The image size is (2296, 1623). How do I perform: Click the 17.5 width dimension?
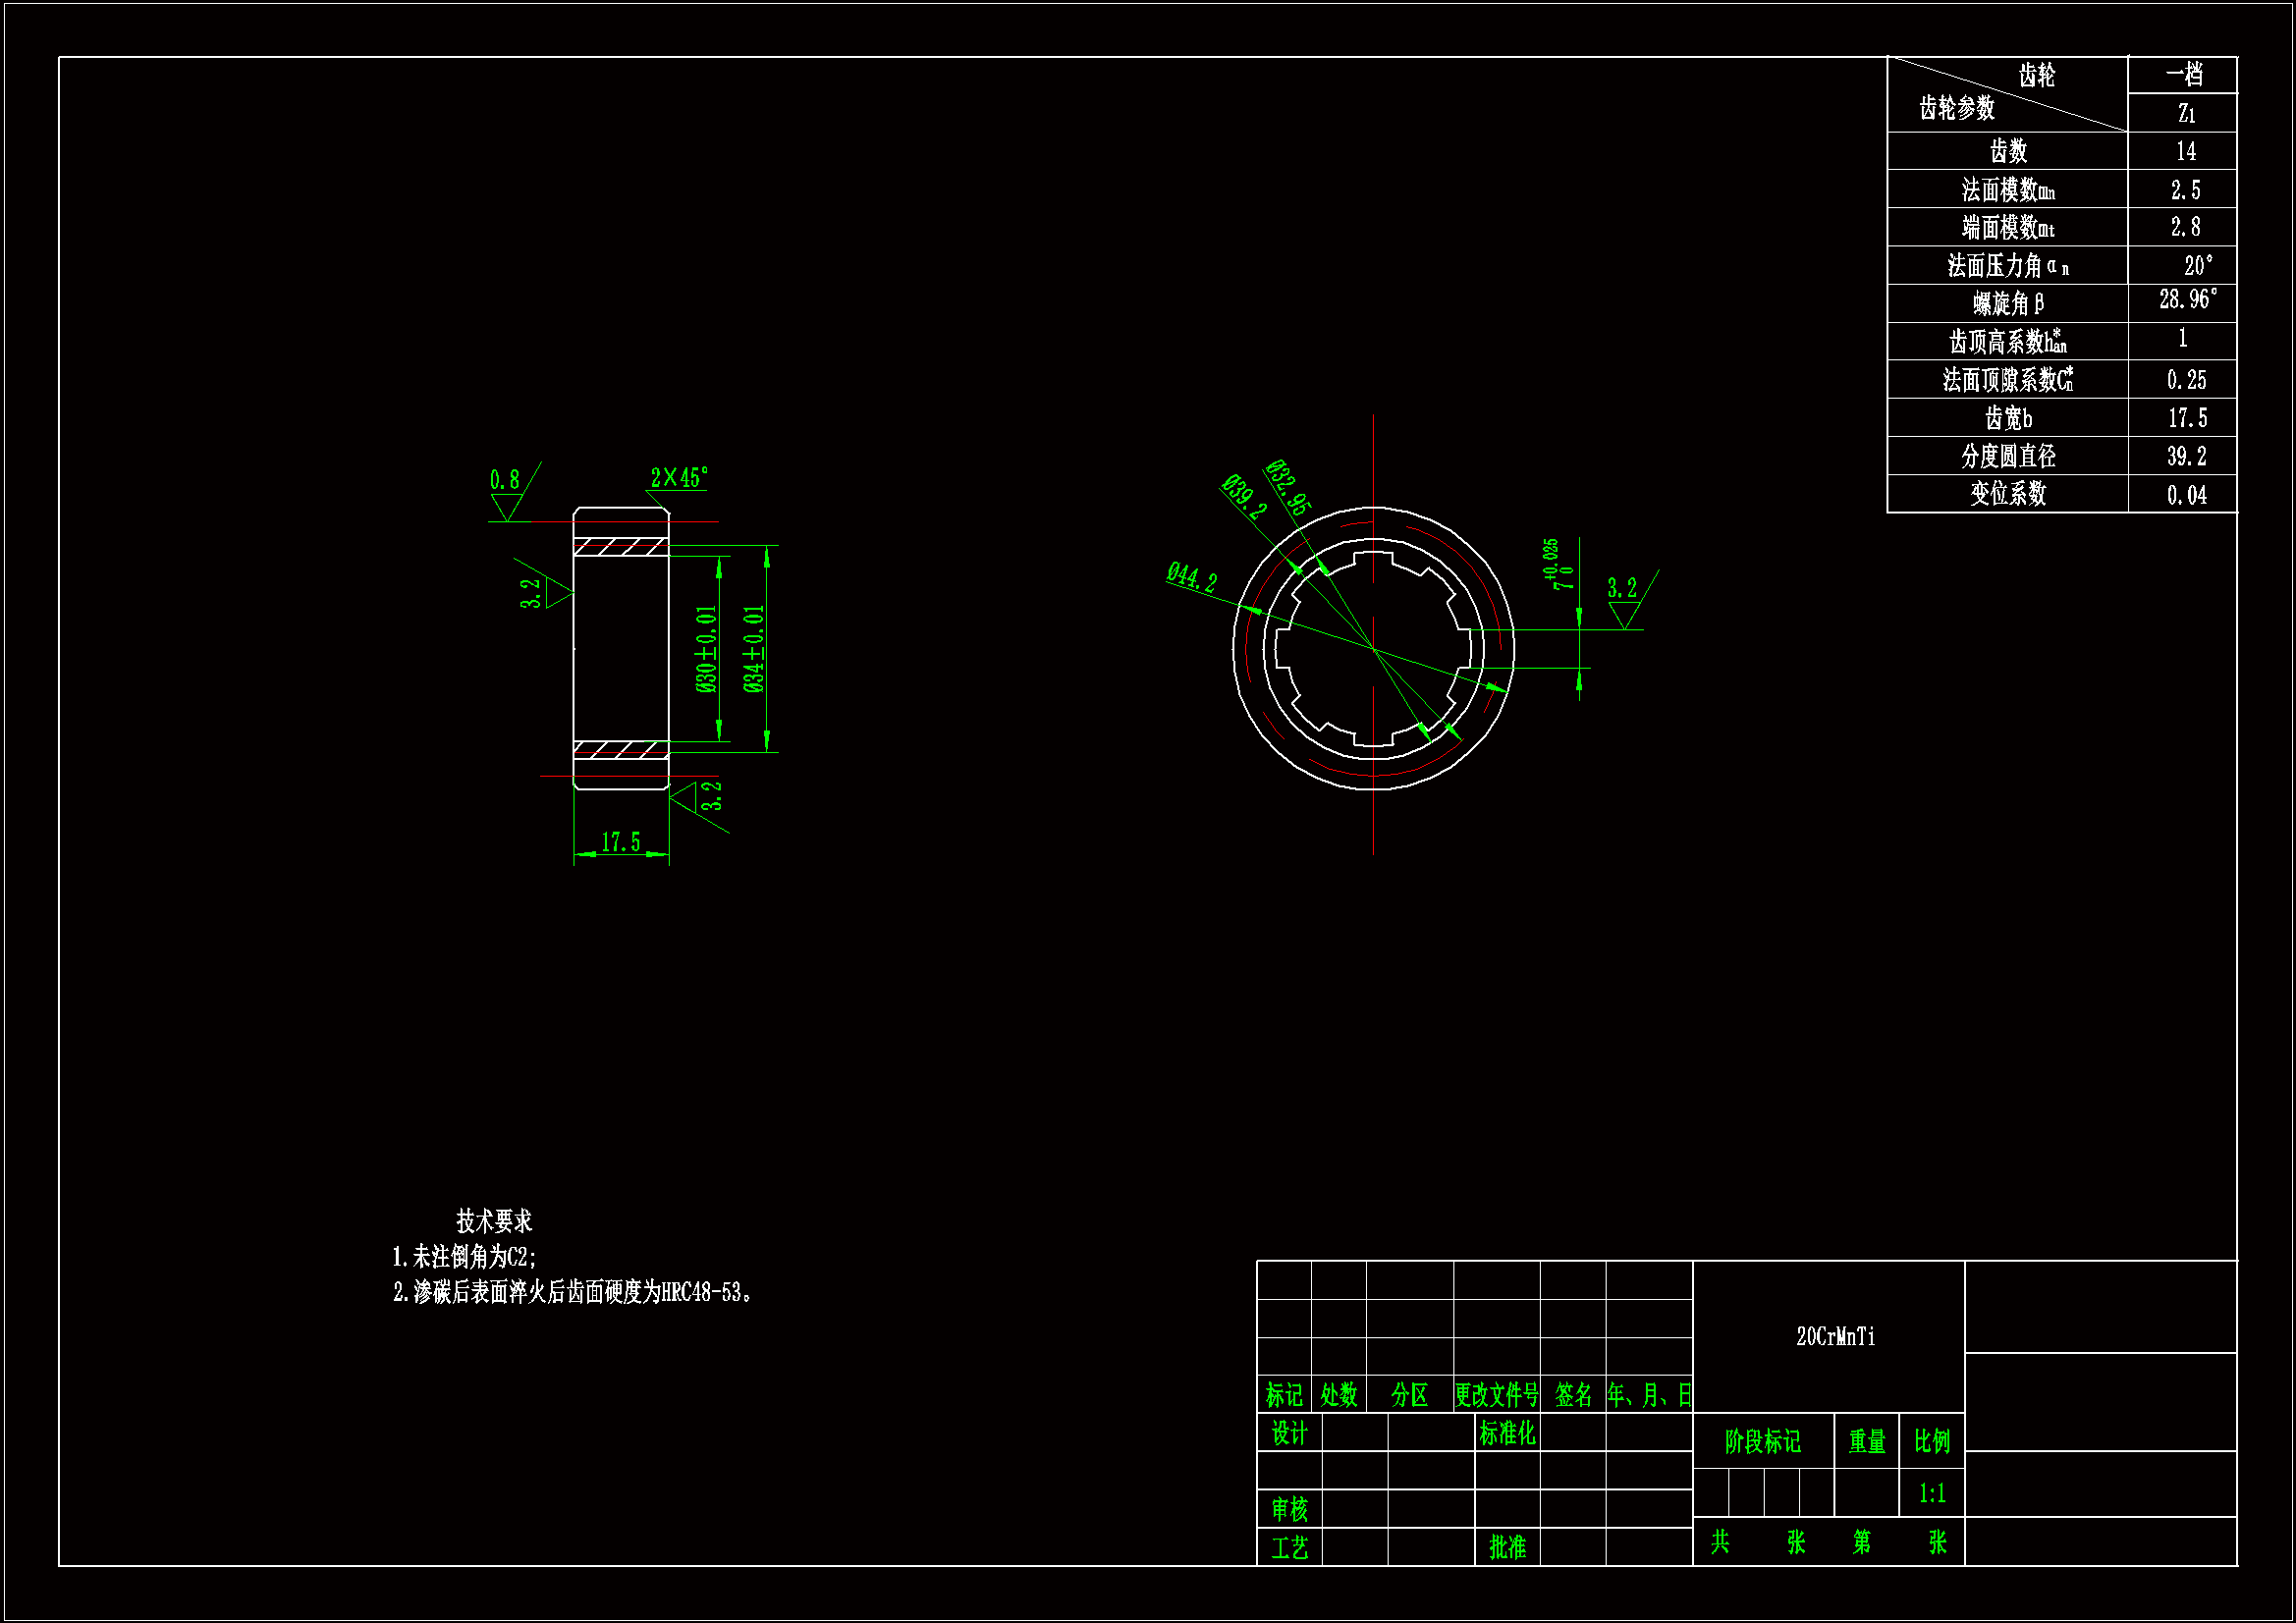(620, 842)
